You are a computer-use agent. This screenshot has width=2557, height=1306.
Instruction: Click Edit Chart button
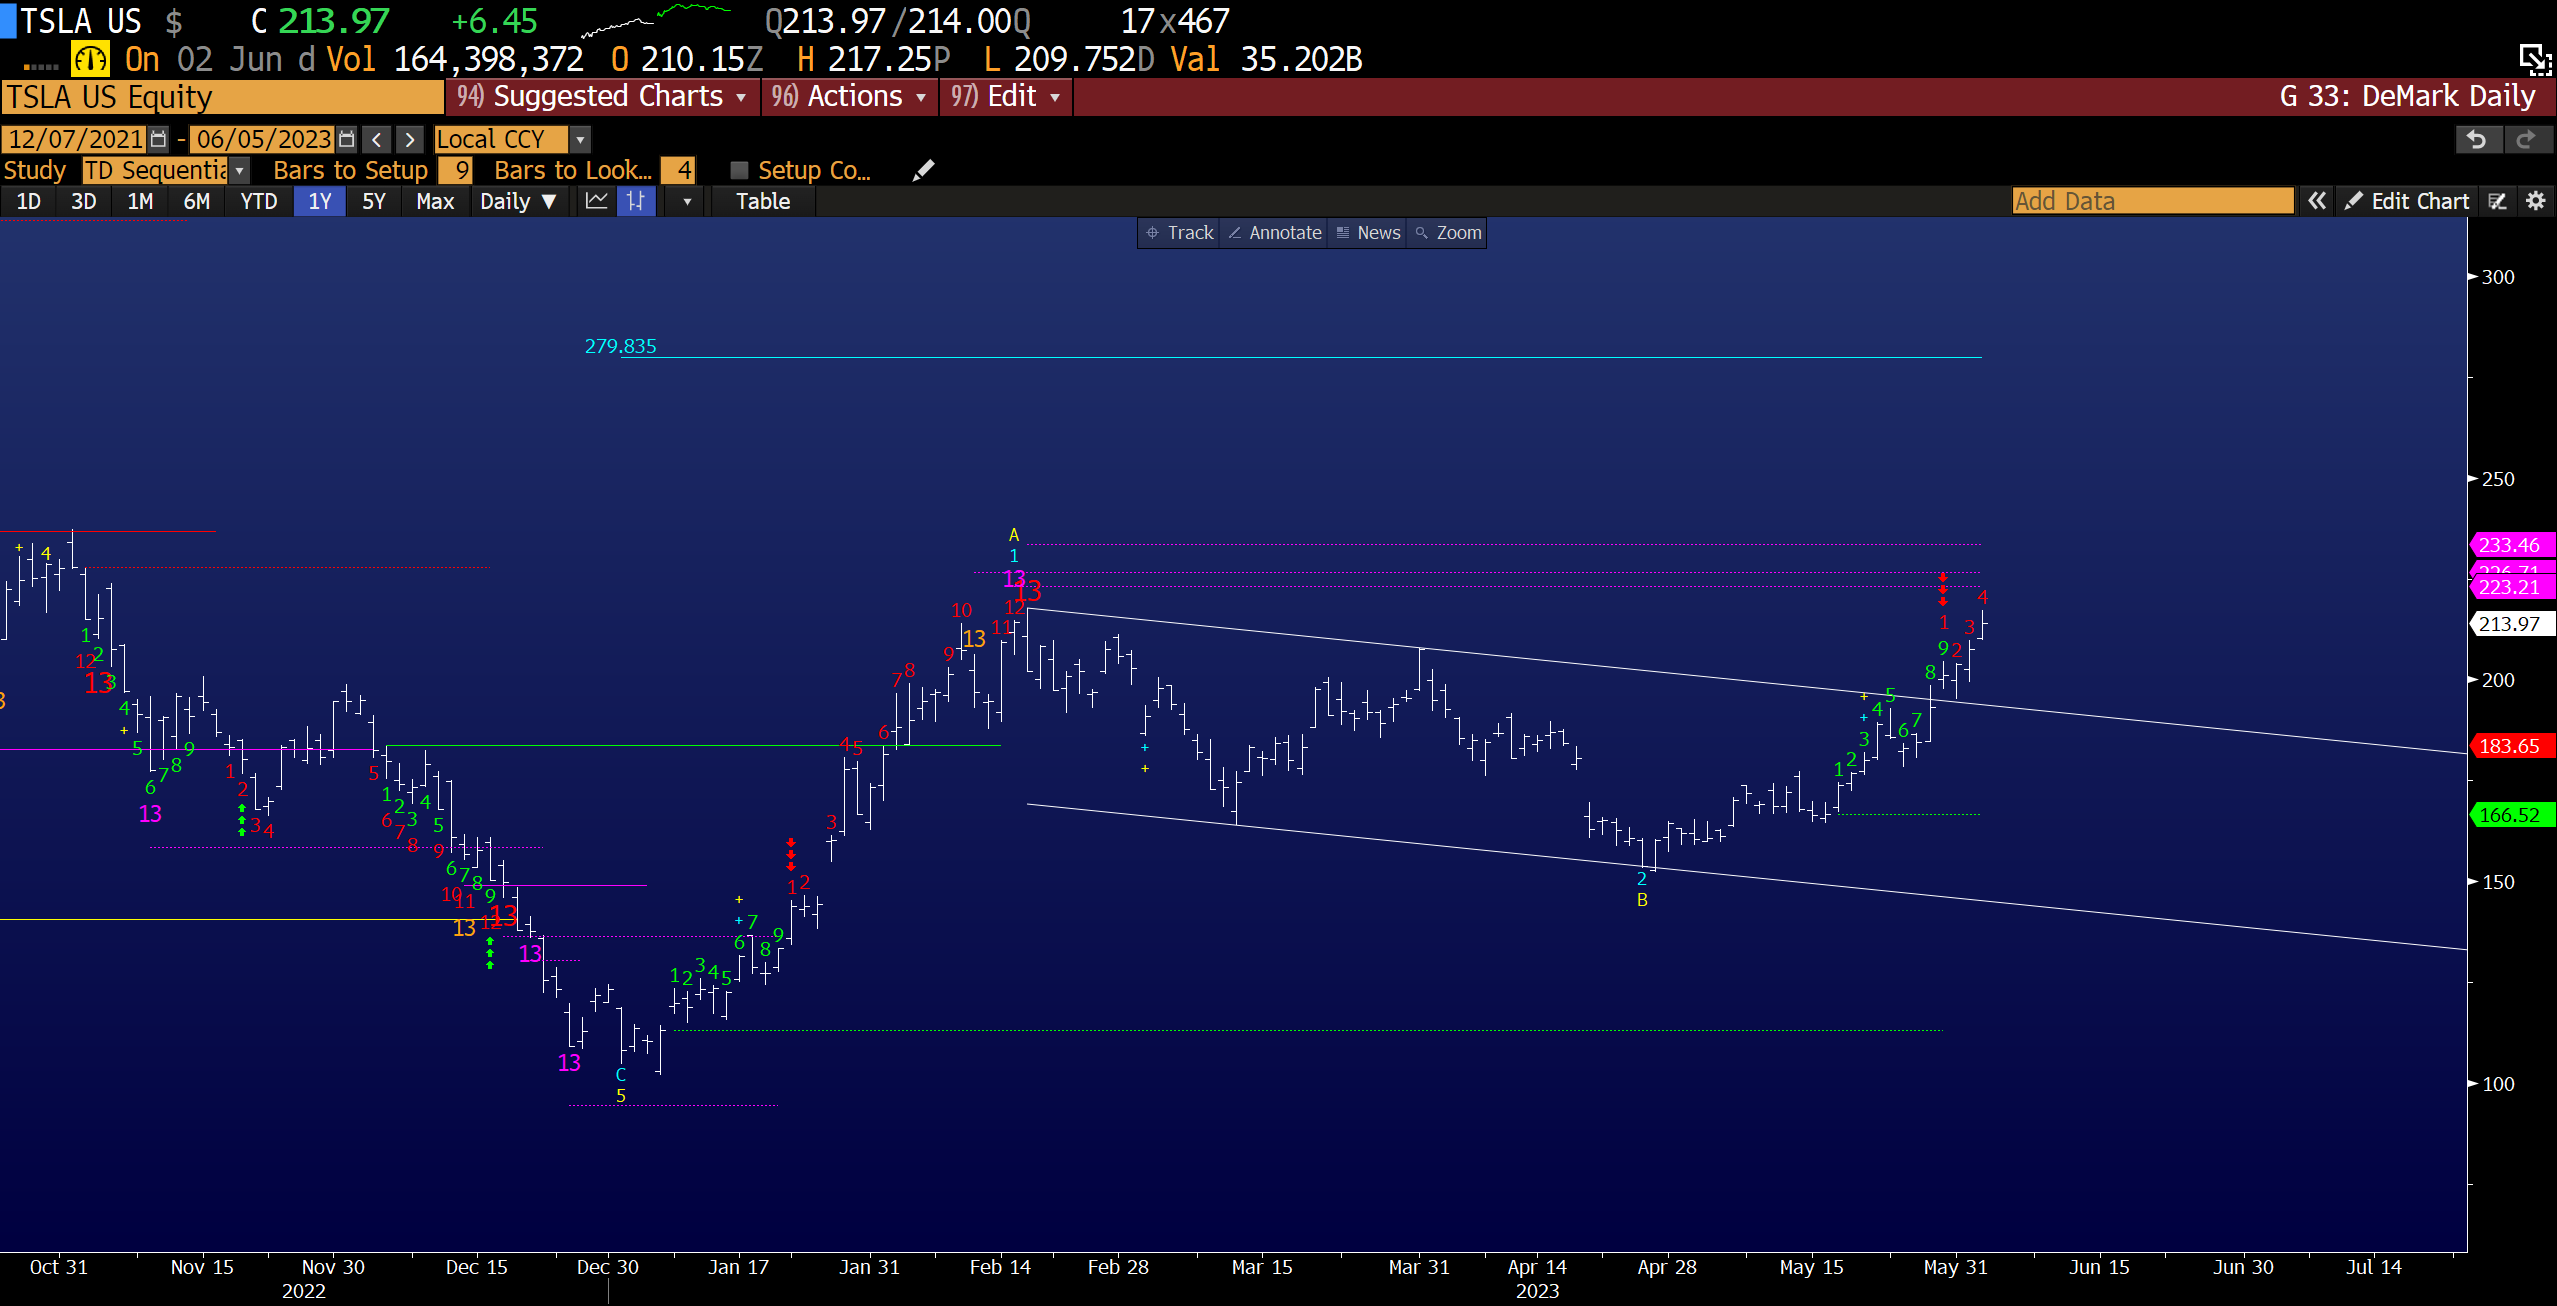pyautogui.click(x=2407, y=201)
